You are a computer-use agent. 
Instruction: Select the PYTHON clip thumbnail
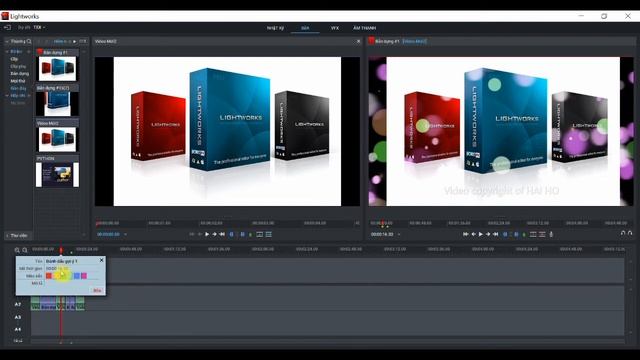[57, 175]
